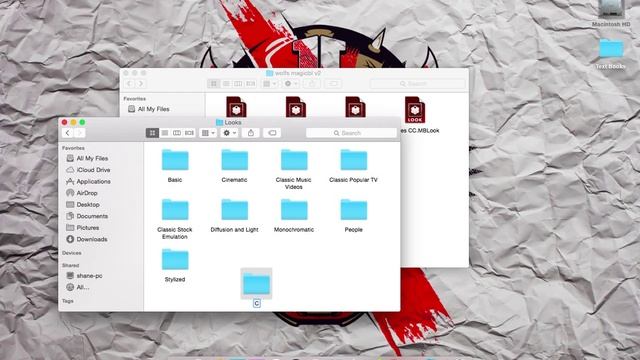Switch Looks window to Cover Flow view
Screen dimensions: 640x360
[x=189, y=133]
